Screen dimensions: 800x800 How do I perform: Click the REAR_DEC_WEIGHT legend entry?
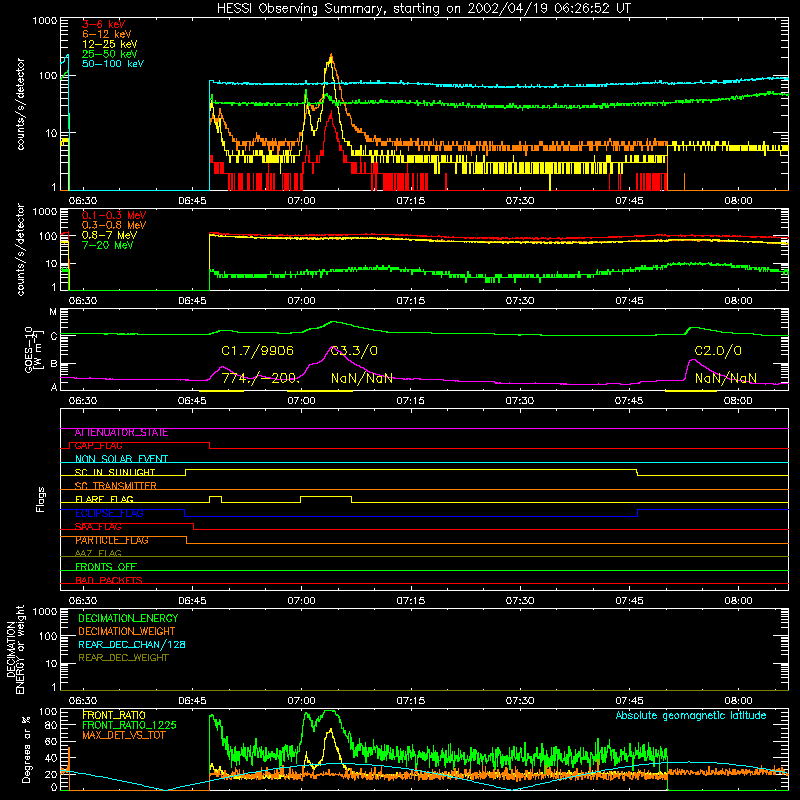coord(123,658)
